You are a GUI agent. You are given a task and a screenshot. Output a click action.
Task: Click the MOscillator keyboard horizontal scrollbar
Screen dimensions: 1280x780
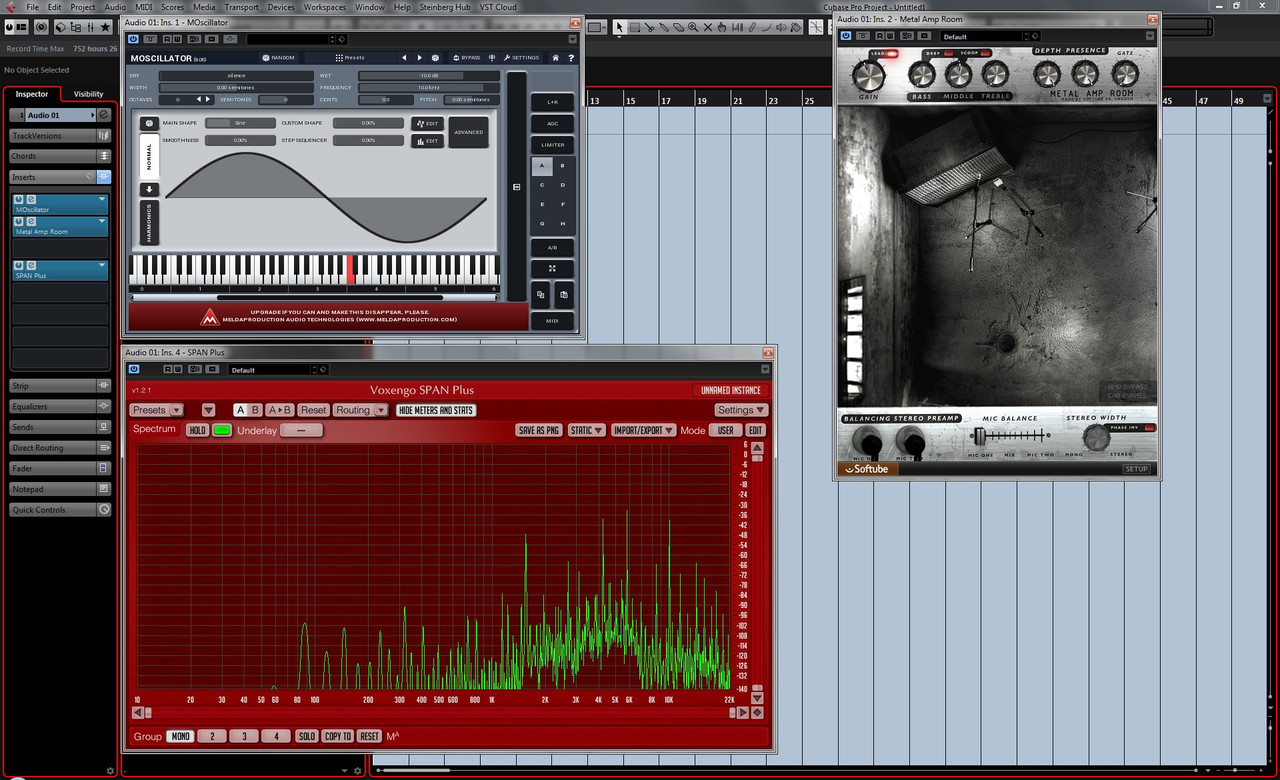[x=317, y=297]
